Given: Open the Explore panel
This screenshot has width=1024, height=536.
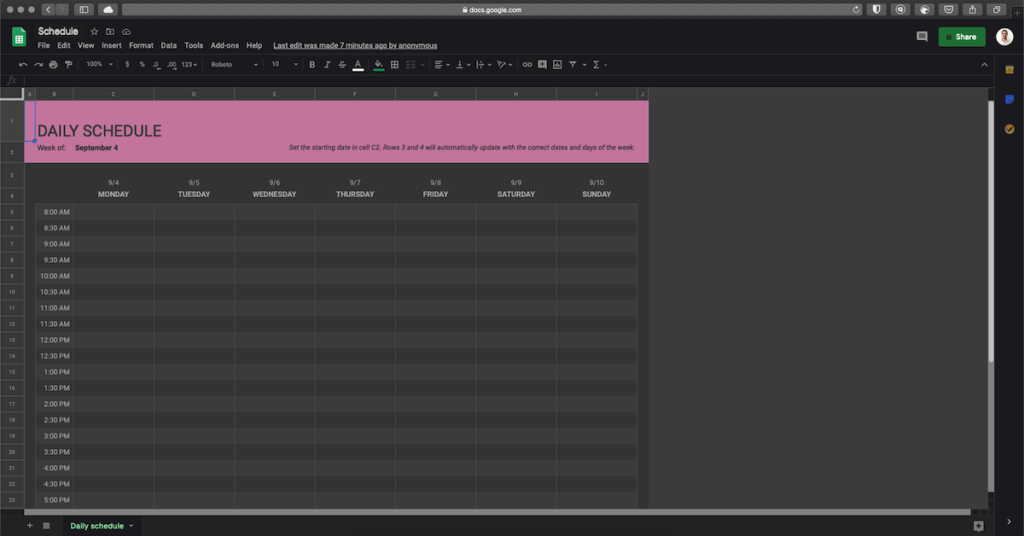Looking at the screenshot, I should [978, 526].
